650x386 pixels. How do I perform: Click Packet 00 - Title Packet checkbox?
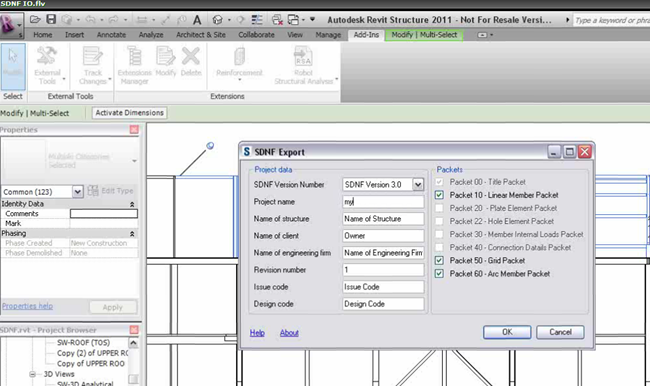click(x=439, y=182)
